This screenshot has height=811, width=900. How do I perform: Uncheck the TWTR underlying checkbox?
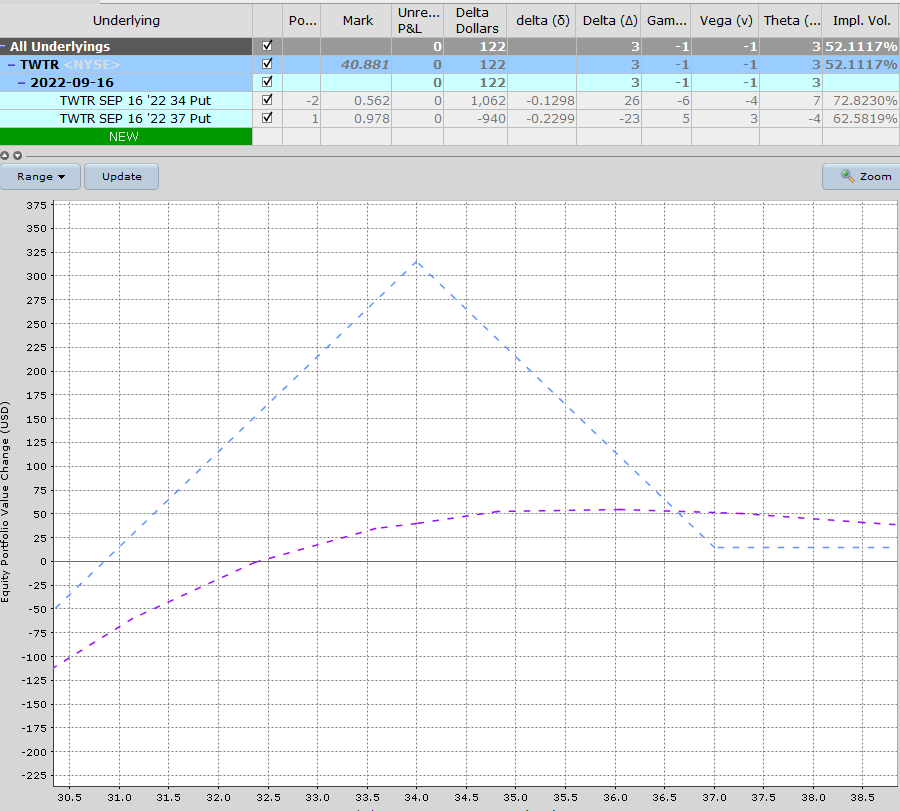(x=266, y=64)
